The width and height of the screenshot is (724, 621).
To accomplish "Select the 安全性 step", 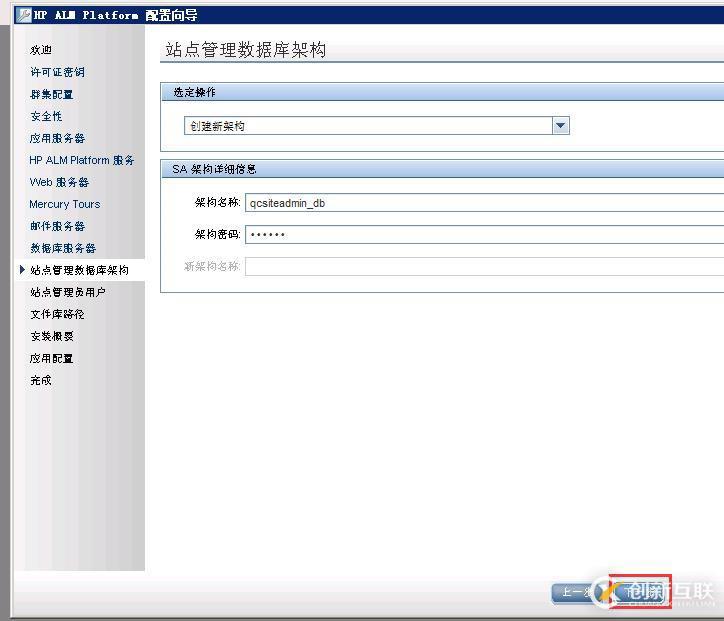I will click(x=46, y=116).
